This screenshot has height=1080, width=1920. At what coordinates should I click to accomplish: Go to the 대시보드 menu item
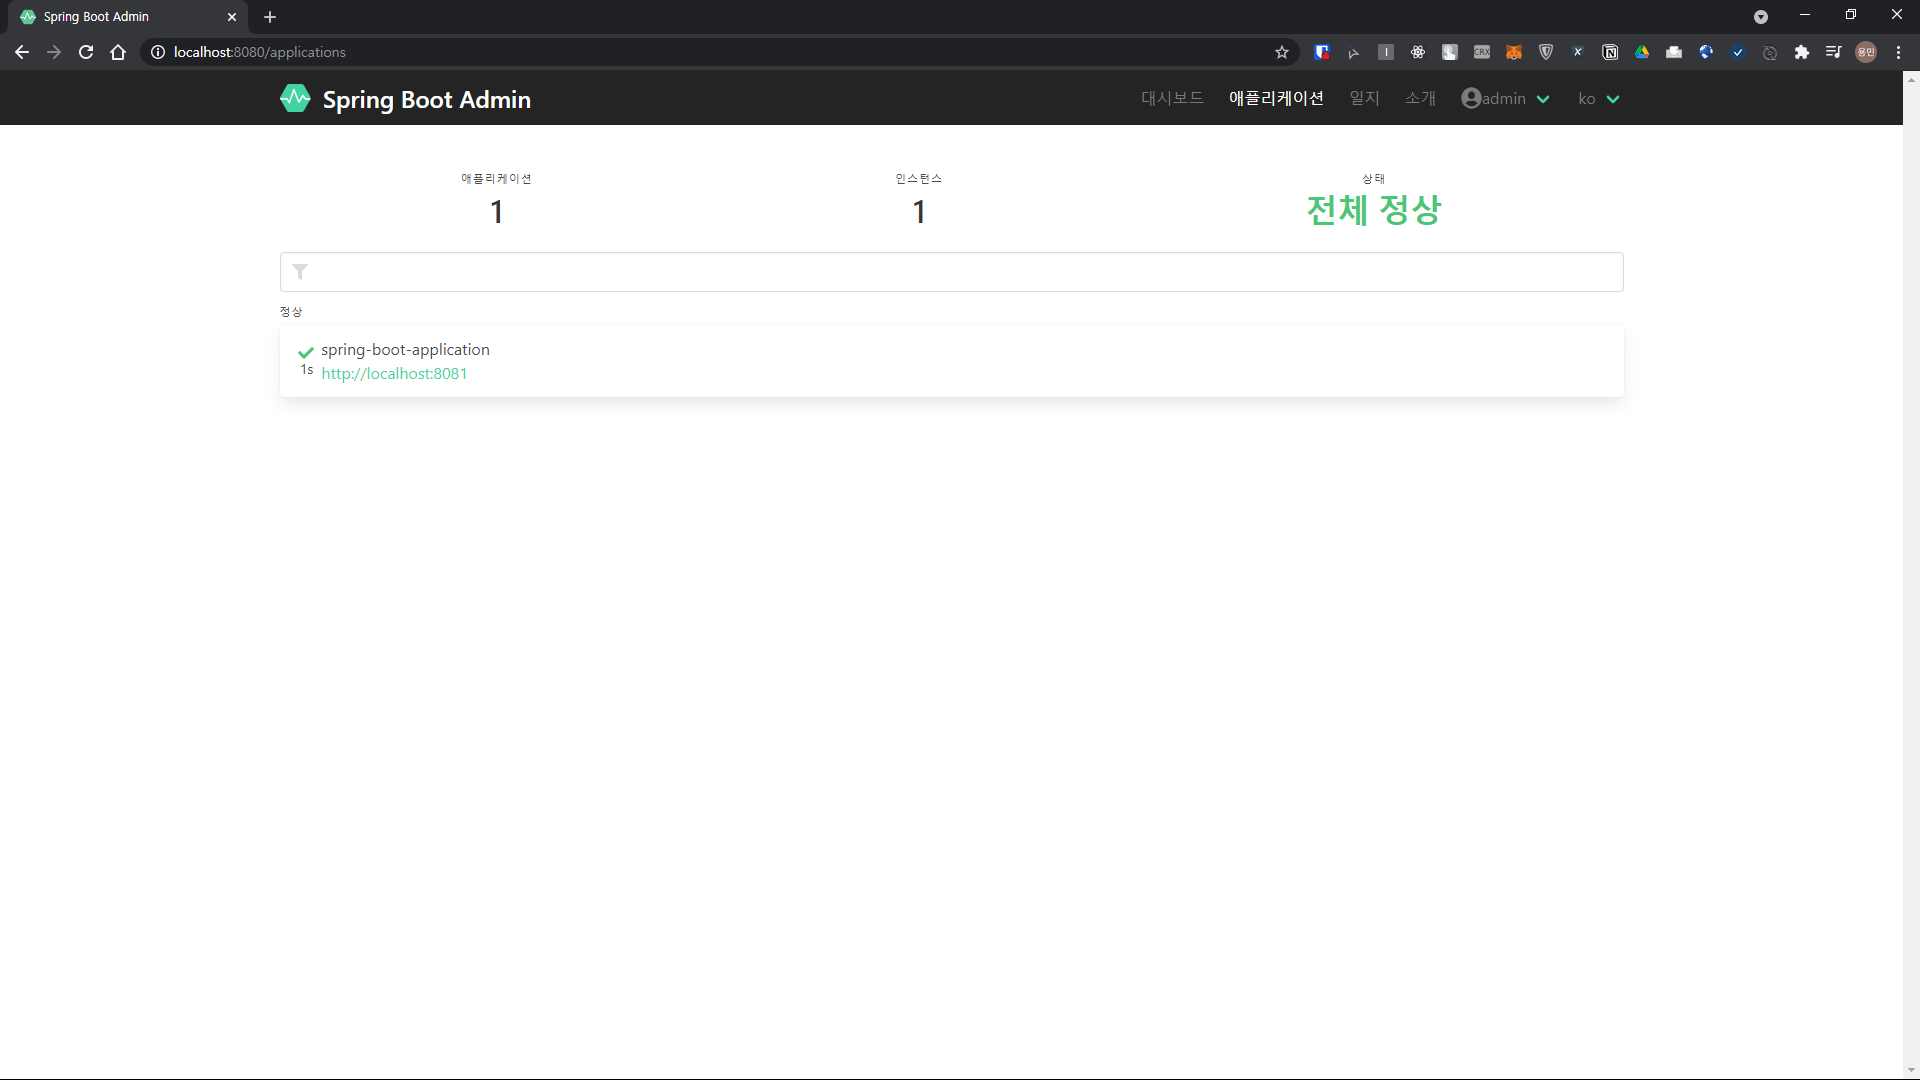1172,98
